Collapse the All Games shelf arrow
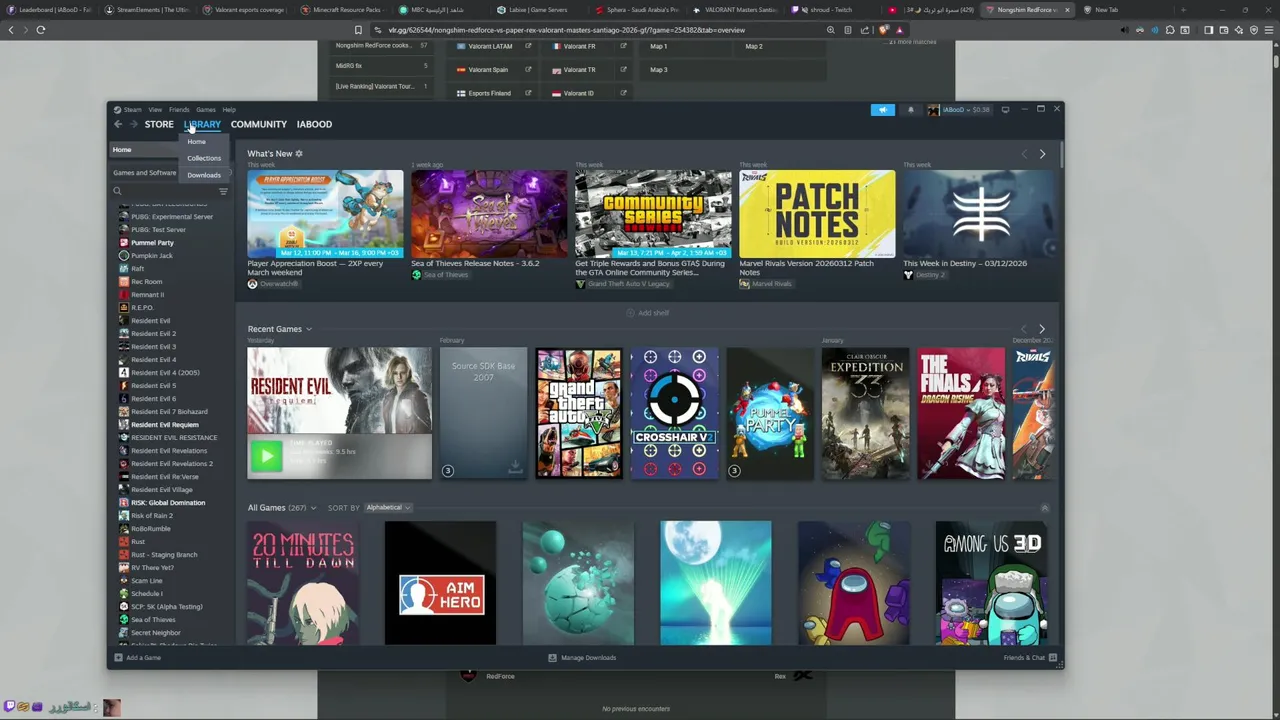 1044,508
